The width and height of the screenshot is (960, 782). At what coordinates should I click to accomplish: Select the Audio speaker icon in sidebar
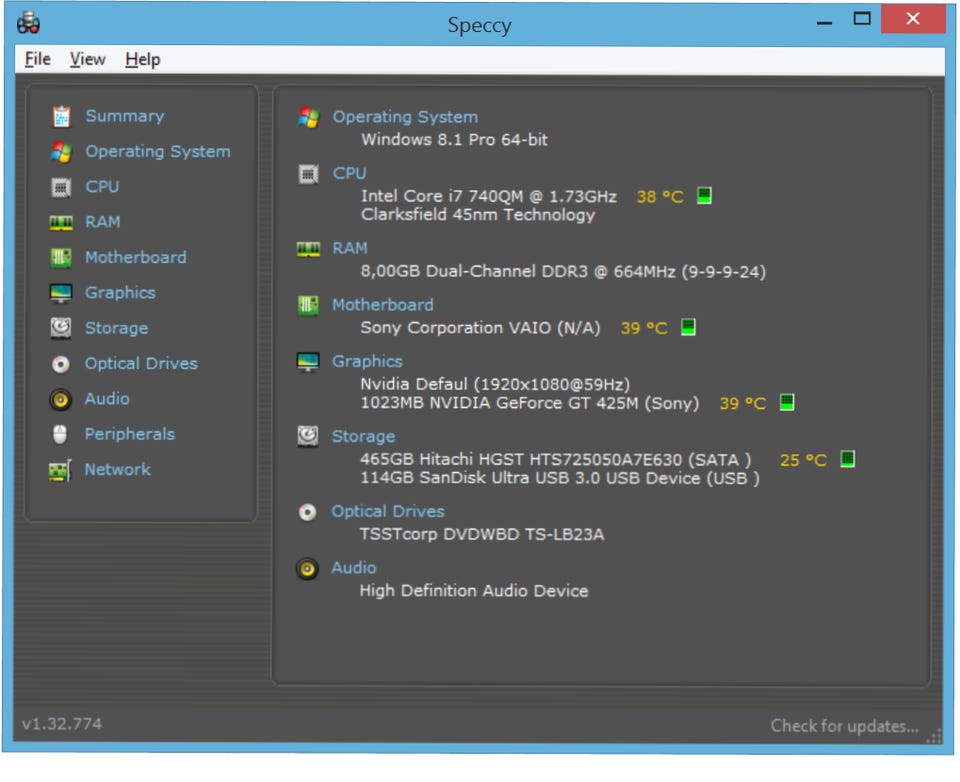61,400
